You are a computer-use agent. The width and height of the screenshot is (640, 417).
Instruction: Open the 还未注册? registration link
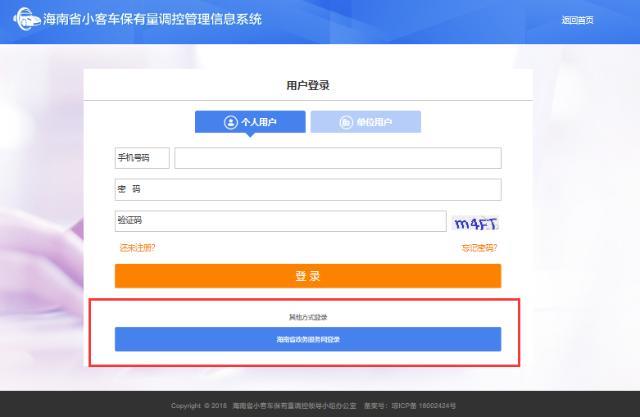point(137,247)
